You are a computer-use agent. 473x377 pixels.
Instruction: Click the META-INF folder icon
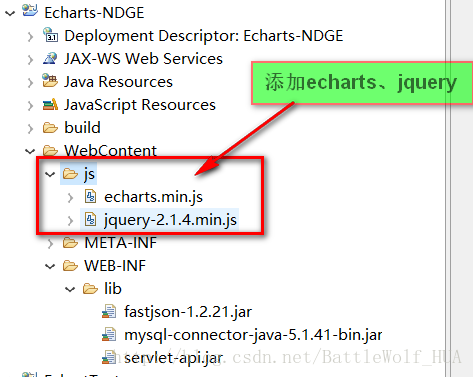click(x=70, y=243)
